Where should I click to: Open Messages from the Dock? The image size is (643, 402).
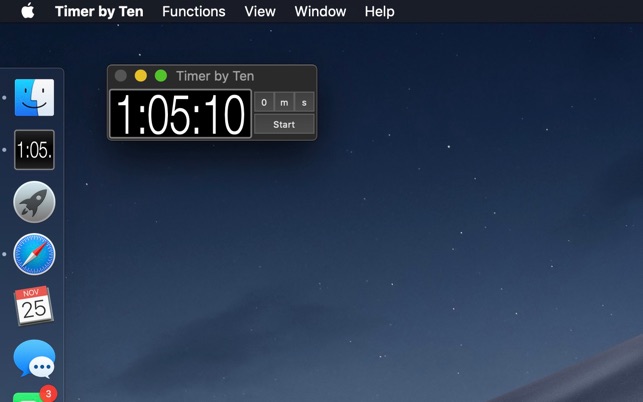(34, 359)
